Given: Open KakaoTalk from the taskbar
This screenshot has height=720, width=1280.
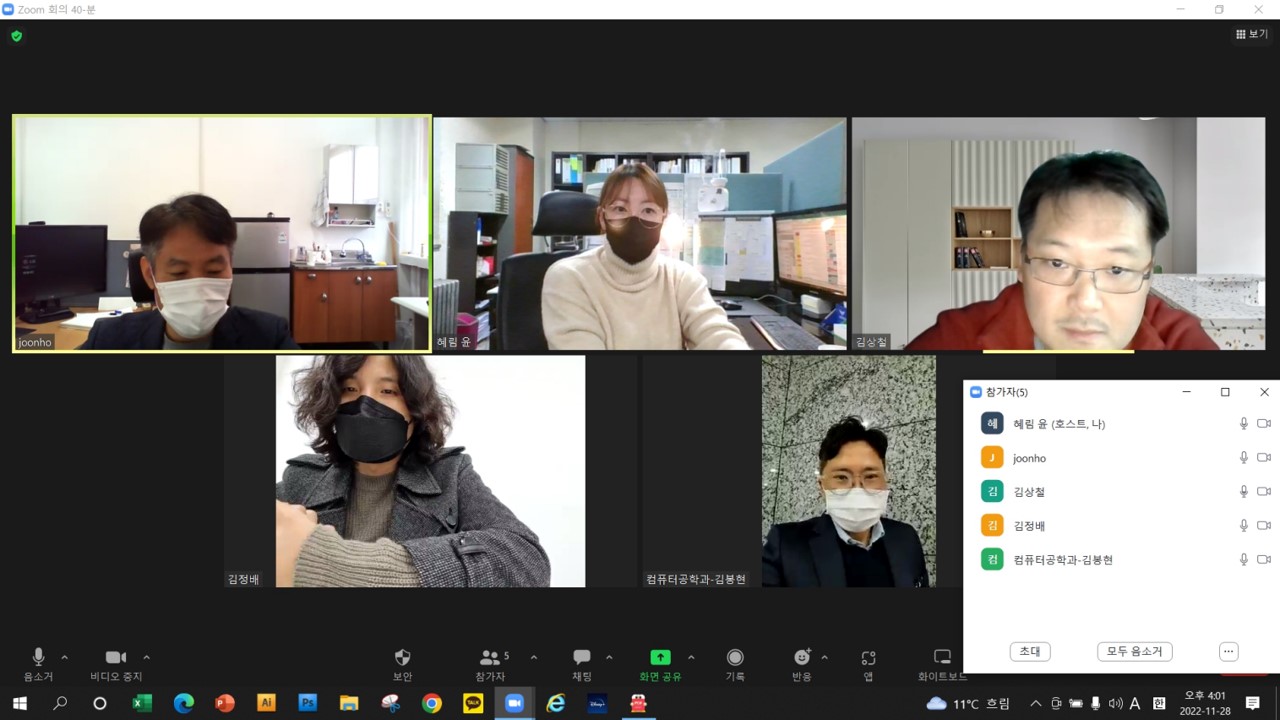Looking at the screenshot, I should (473, 703).
